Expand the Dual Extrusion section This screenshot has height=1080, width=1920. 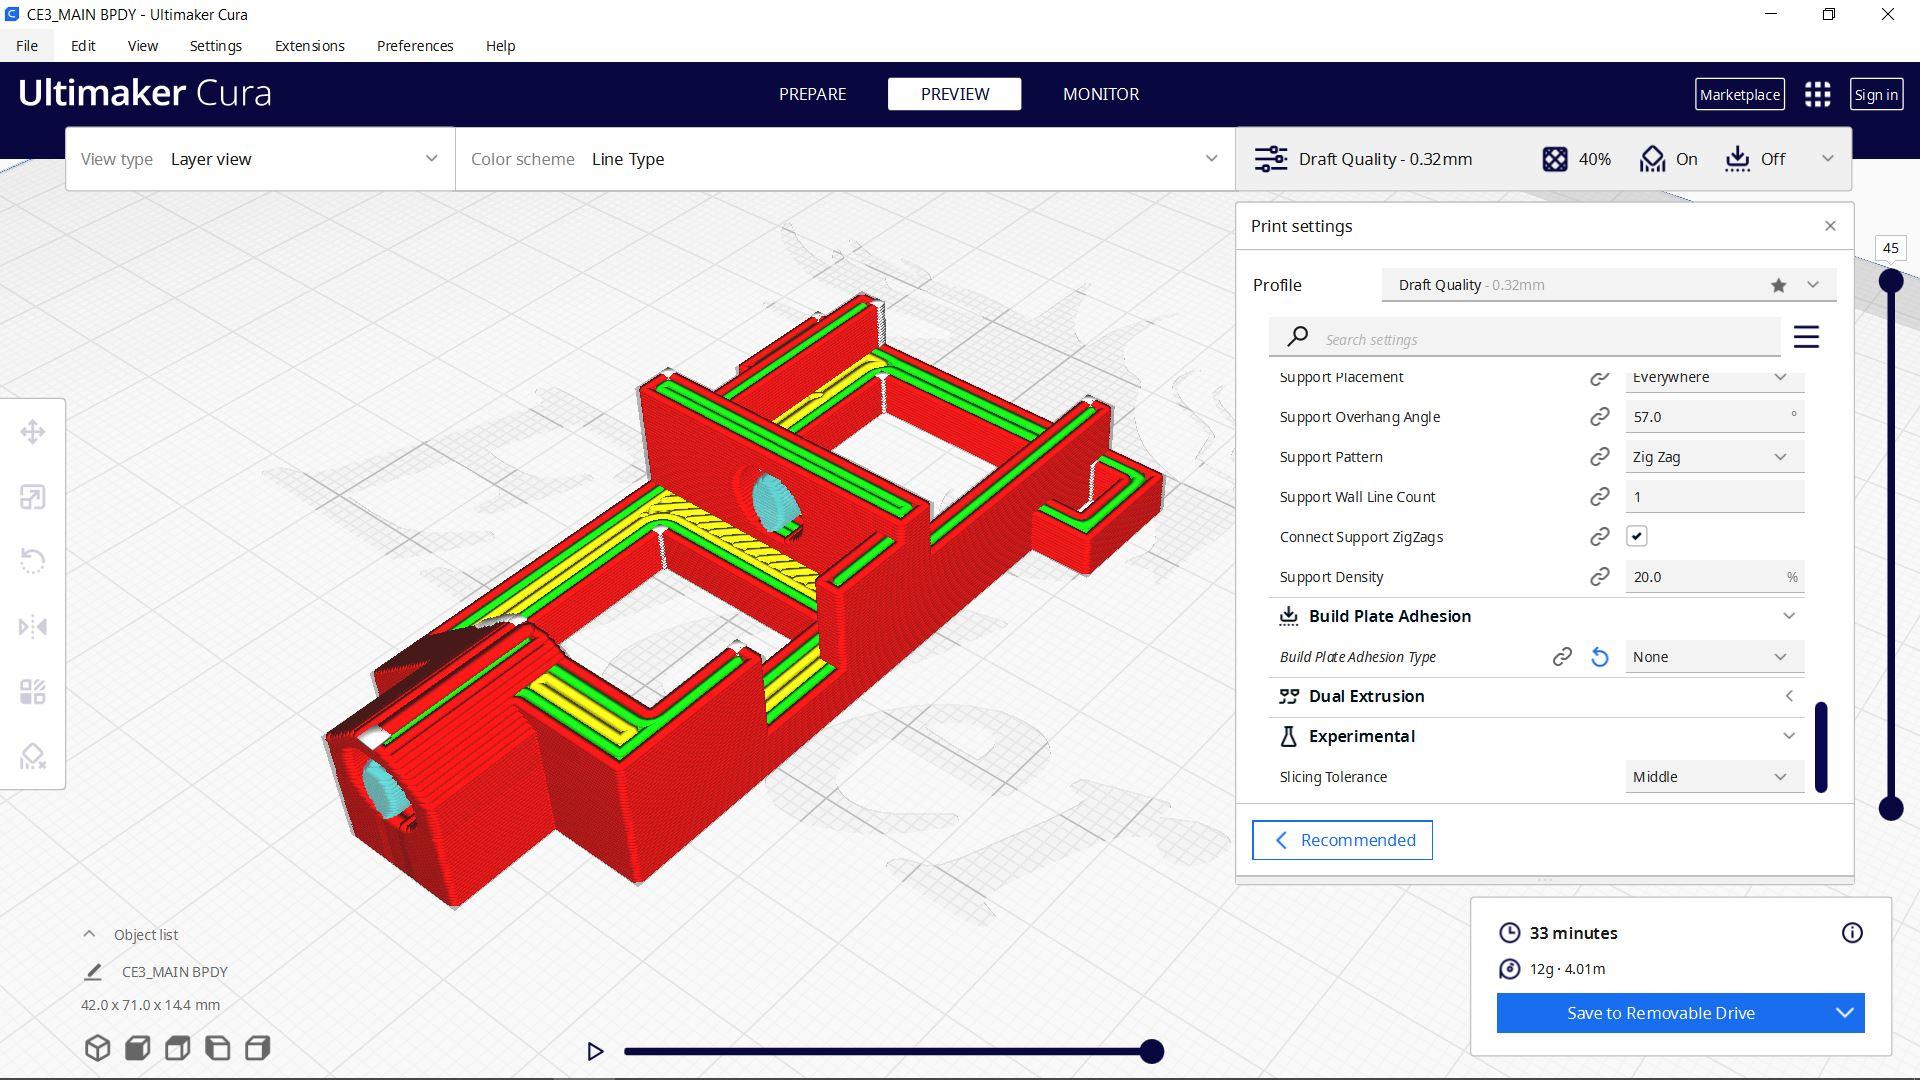pos(1788,696)
